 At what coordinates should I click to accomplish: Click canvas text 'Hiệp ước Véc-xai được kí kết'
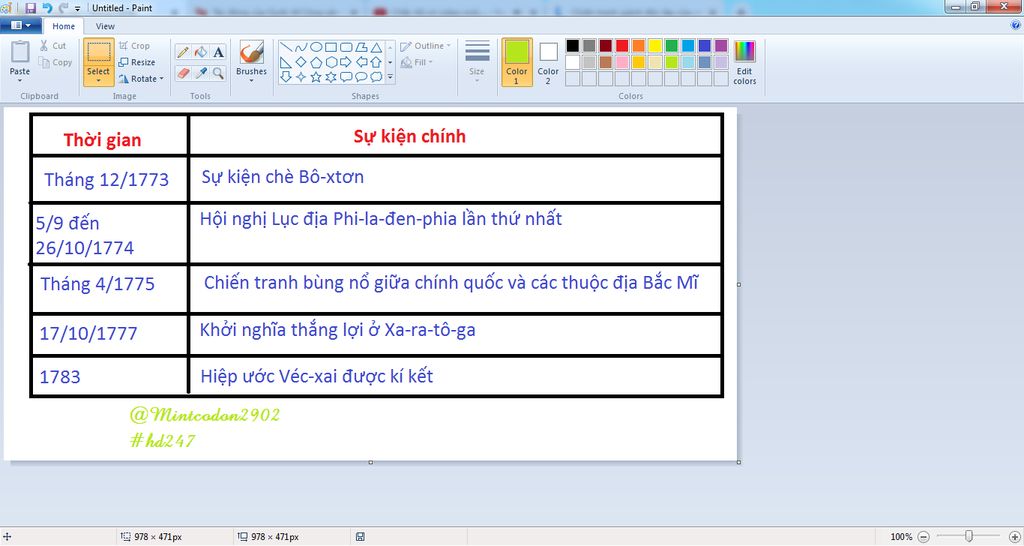point(317,377)
